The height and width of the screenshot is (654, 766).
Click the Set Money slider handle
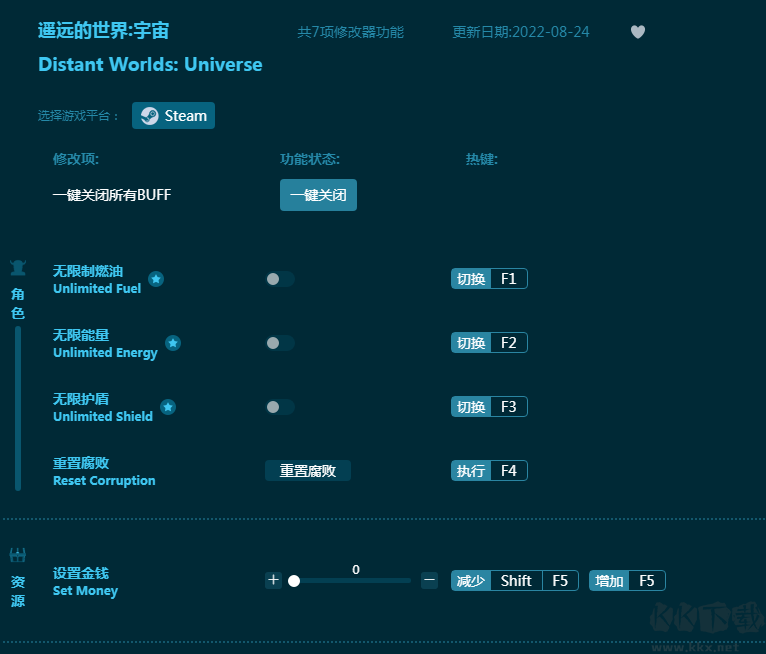coord(294,581)
